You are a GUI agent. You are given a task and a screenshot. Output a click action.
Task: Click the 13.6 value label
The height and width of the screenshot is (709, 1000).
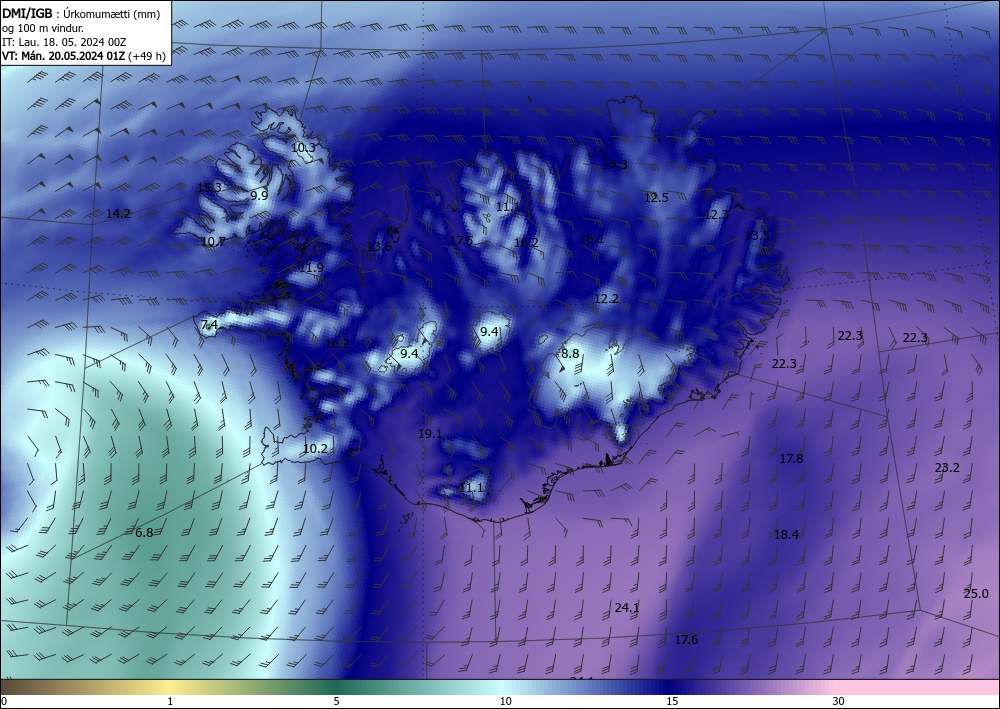379,246
